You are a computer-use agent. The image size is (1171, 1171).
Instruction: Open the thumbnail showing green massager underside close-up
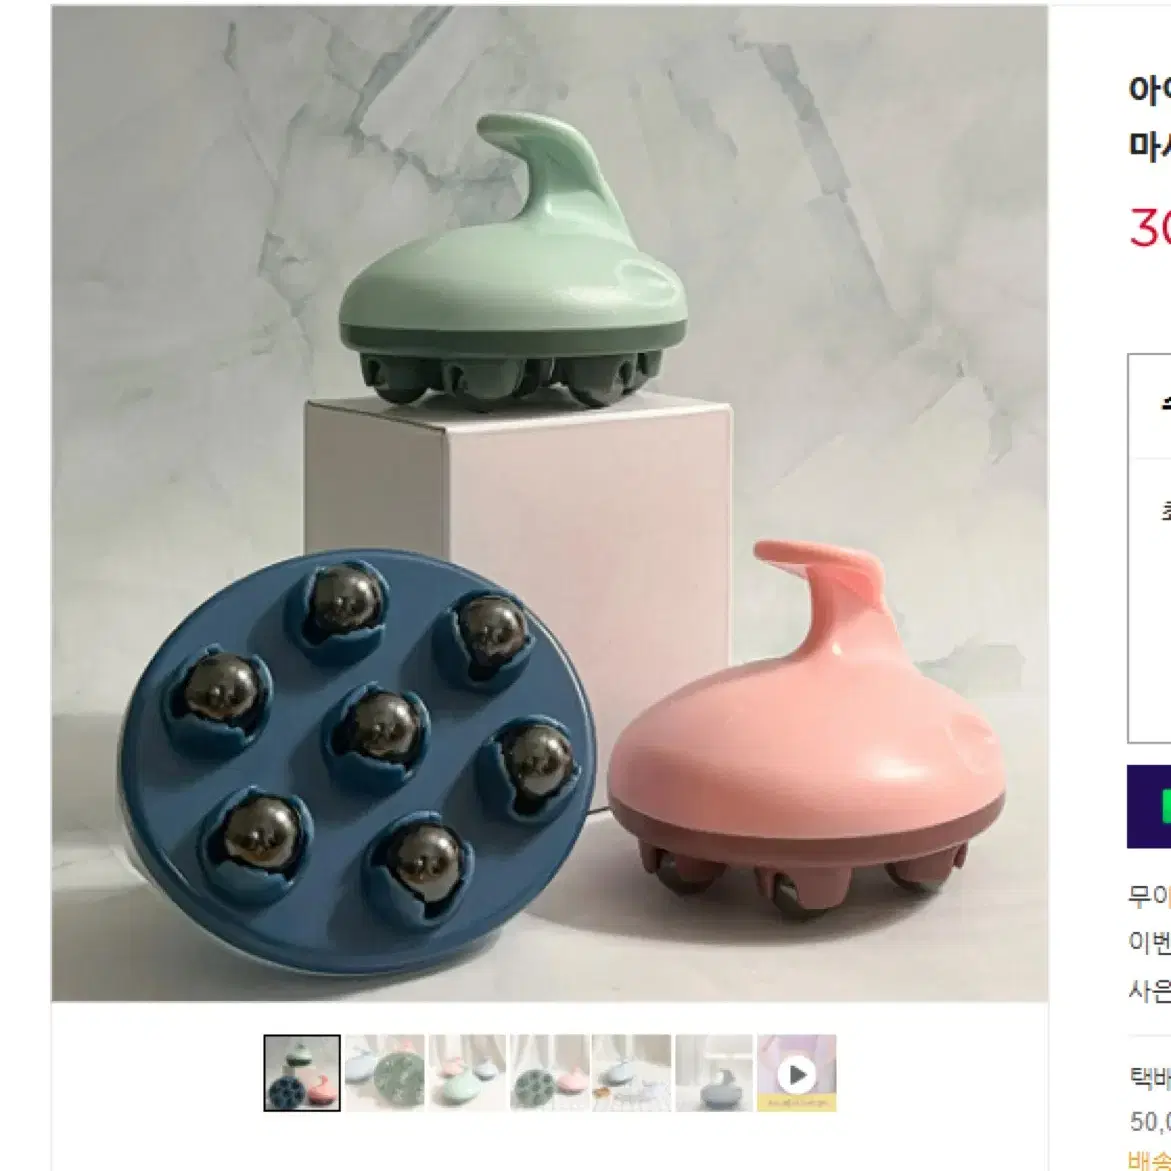pyautogui.click(x=385, y=1072)
